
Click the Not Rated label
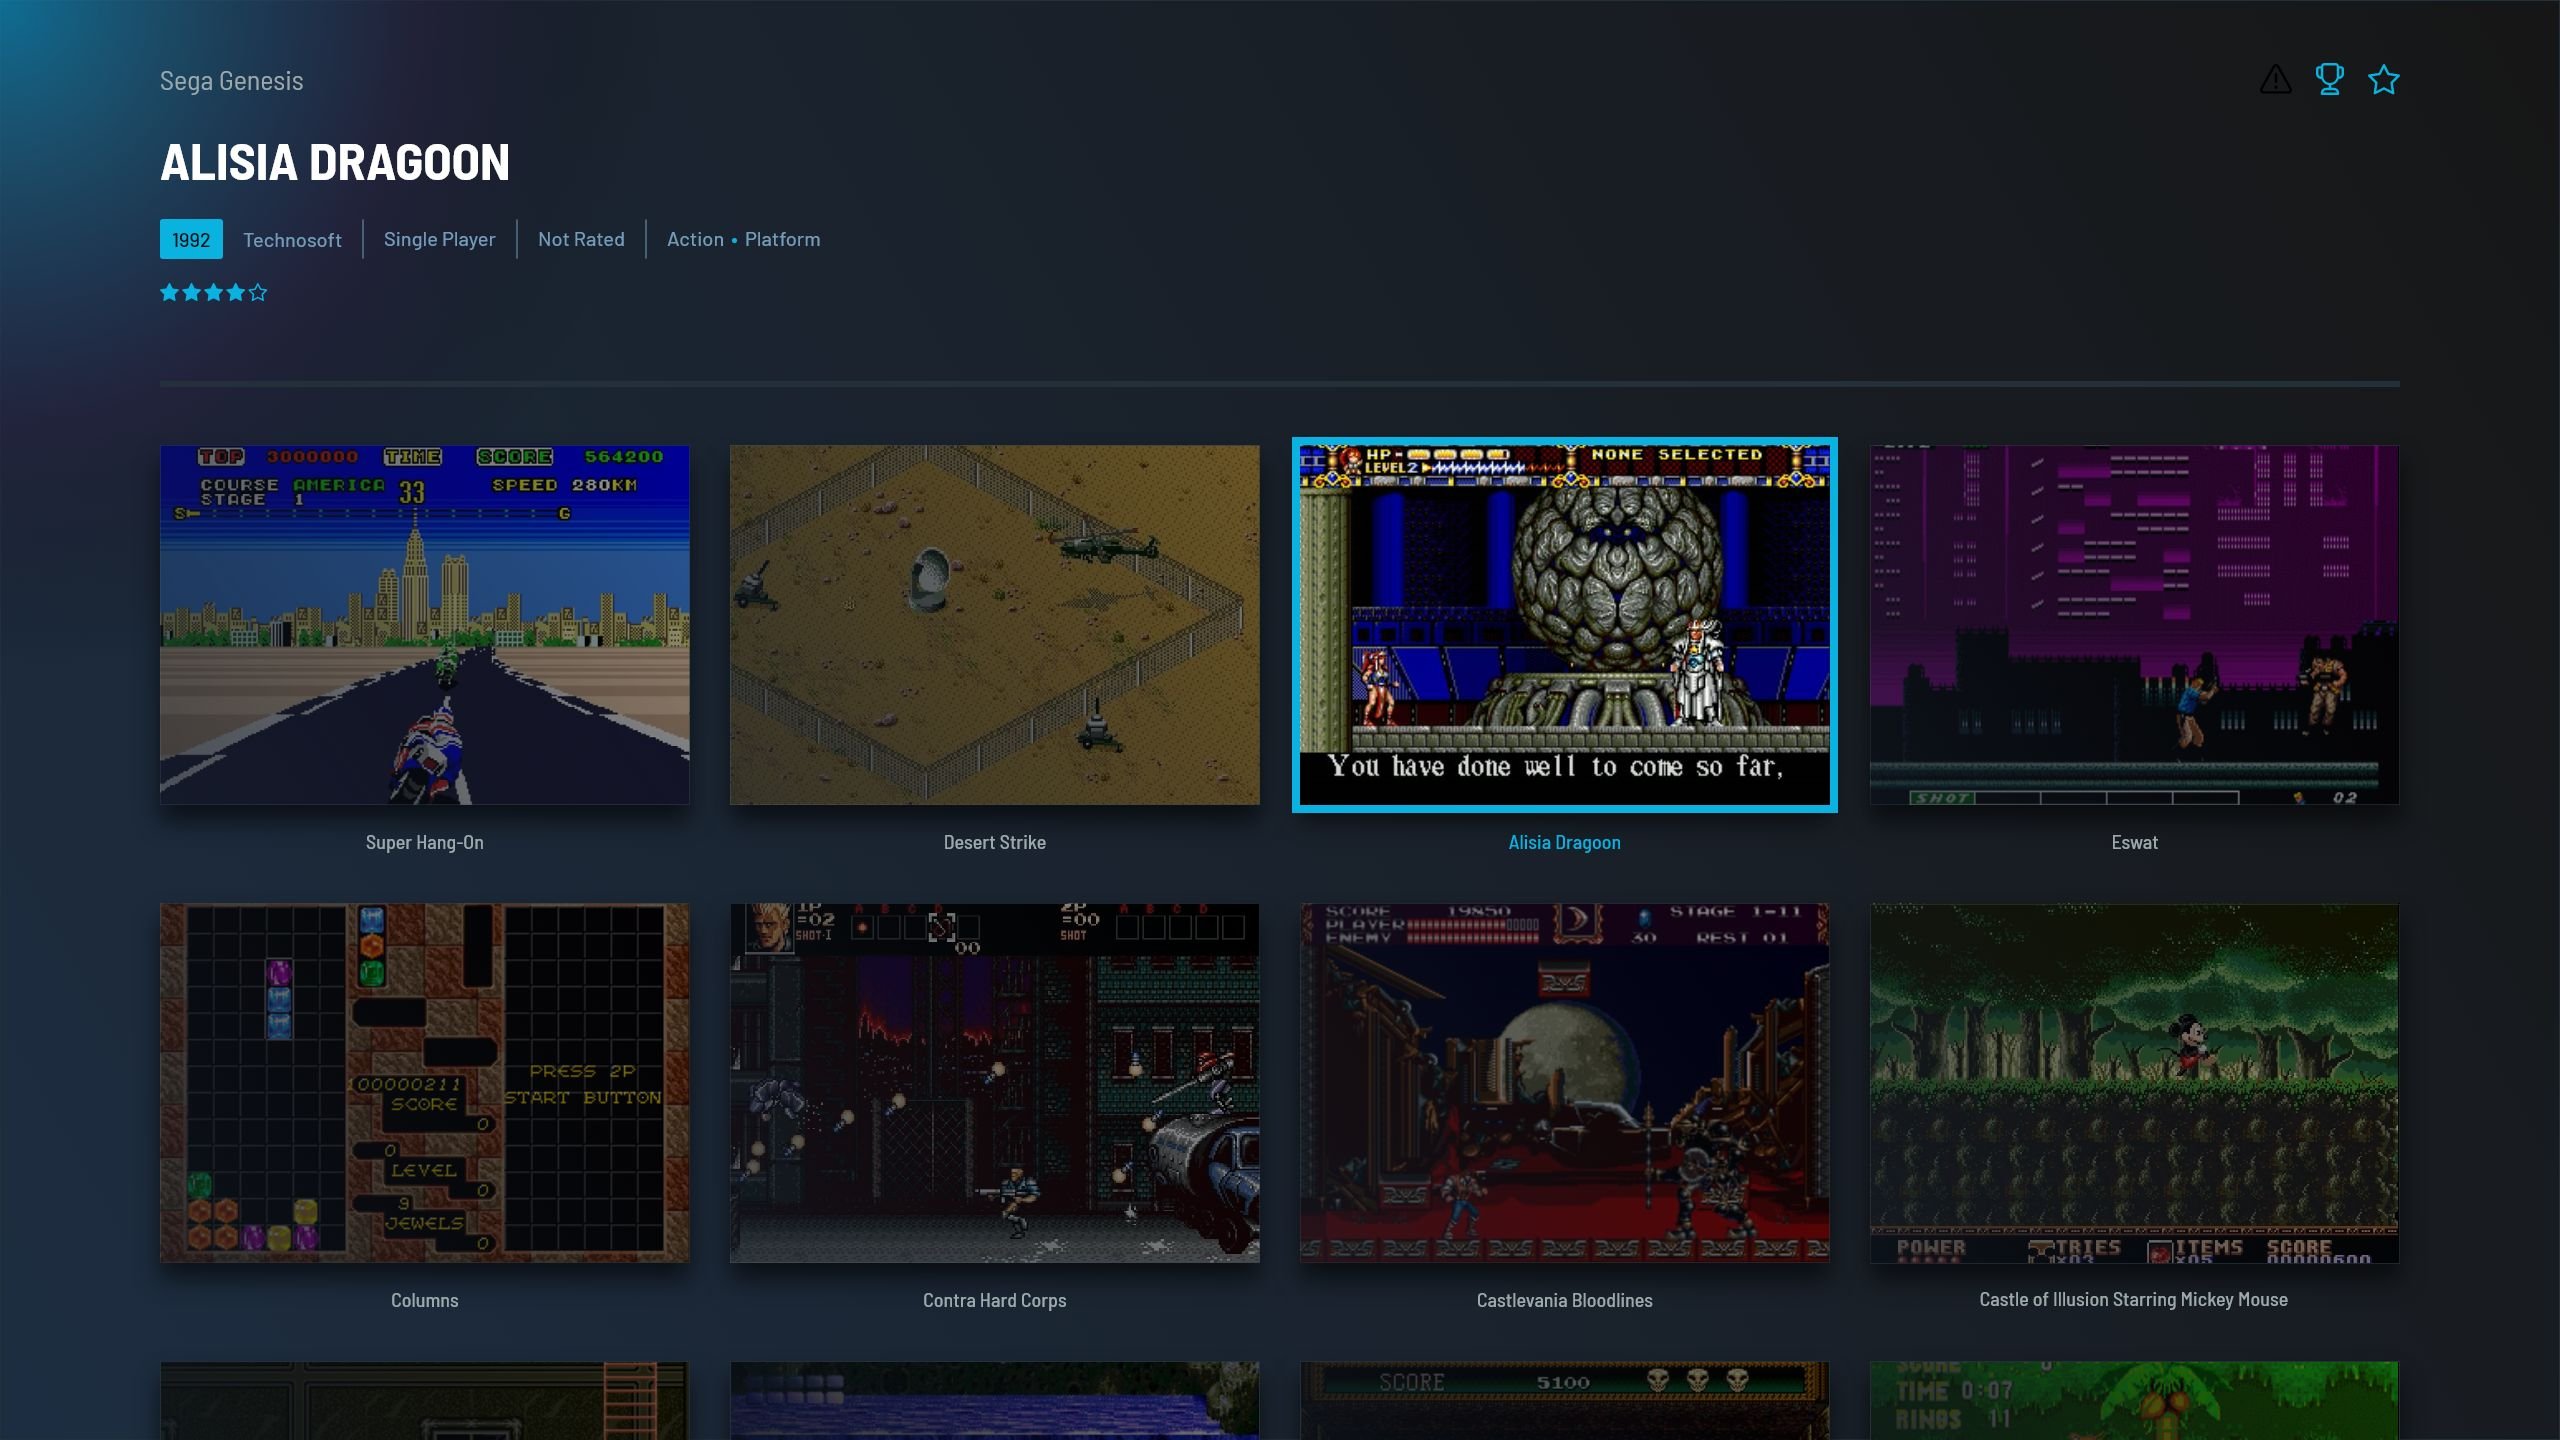pos(581,239)
